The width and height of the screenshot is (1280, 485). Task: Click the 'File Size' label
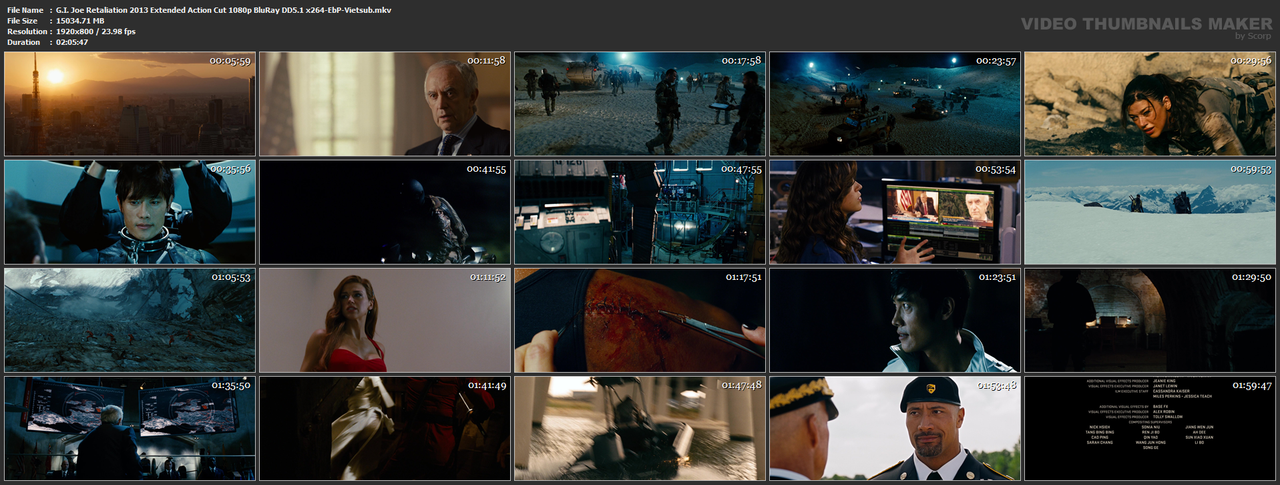[22, 20]
